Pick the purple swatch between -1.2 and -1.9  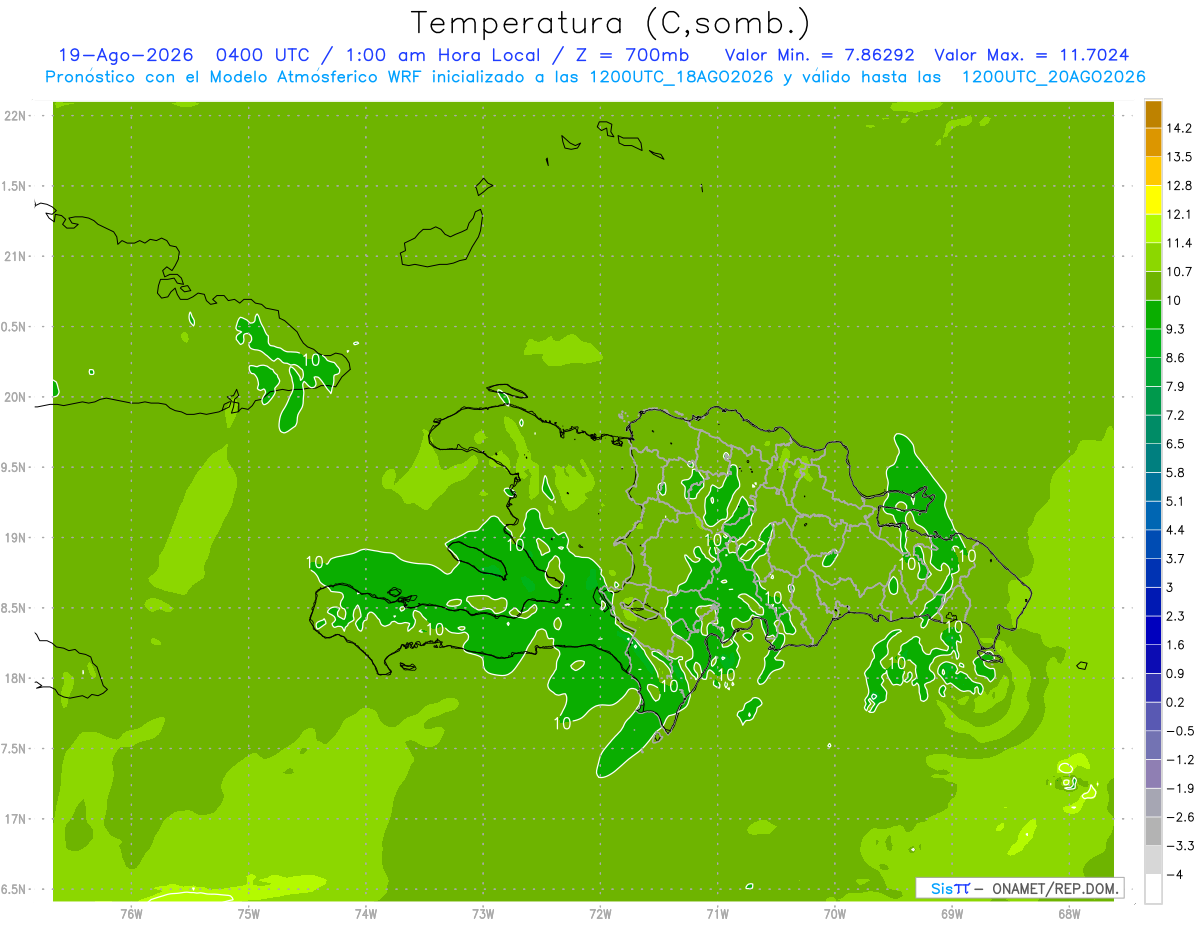[1153, 773]
